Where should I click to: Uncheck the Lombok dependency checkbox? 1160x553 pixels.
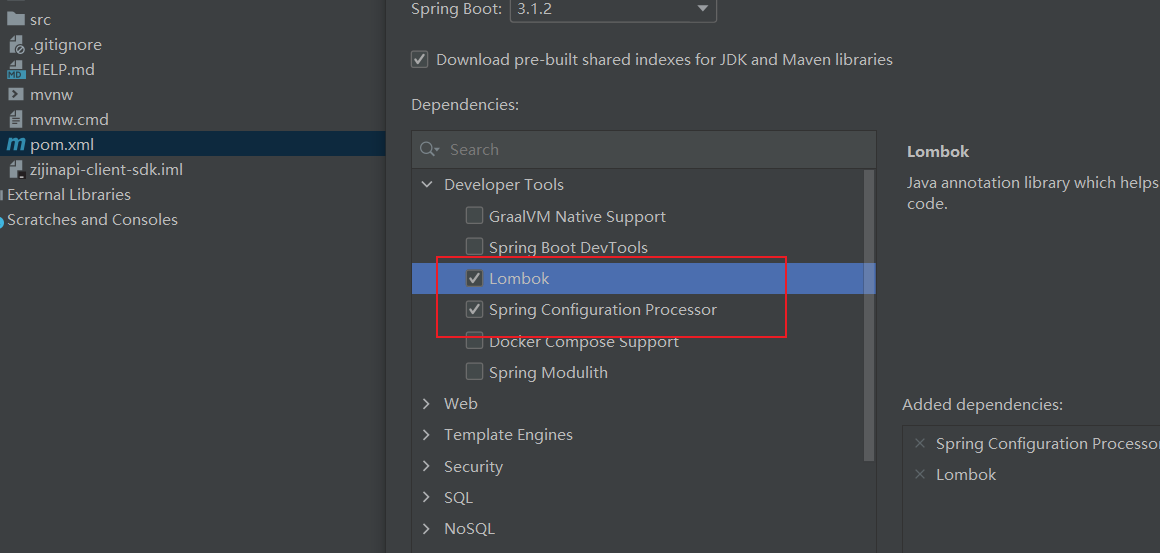(x=474, y=279)
